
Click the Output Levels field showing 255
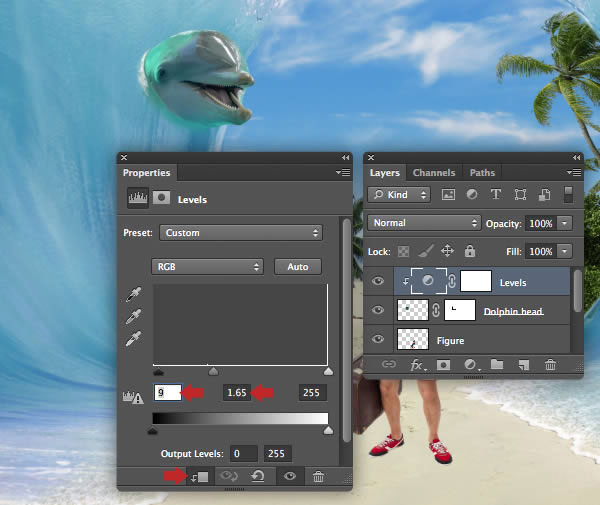click(277, 454)
